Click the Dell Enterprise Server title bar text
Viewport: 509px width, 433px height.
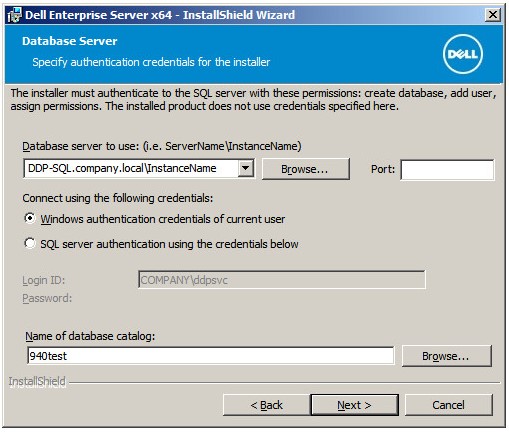pos(160,15)
